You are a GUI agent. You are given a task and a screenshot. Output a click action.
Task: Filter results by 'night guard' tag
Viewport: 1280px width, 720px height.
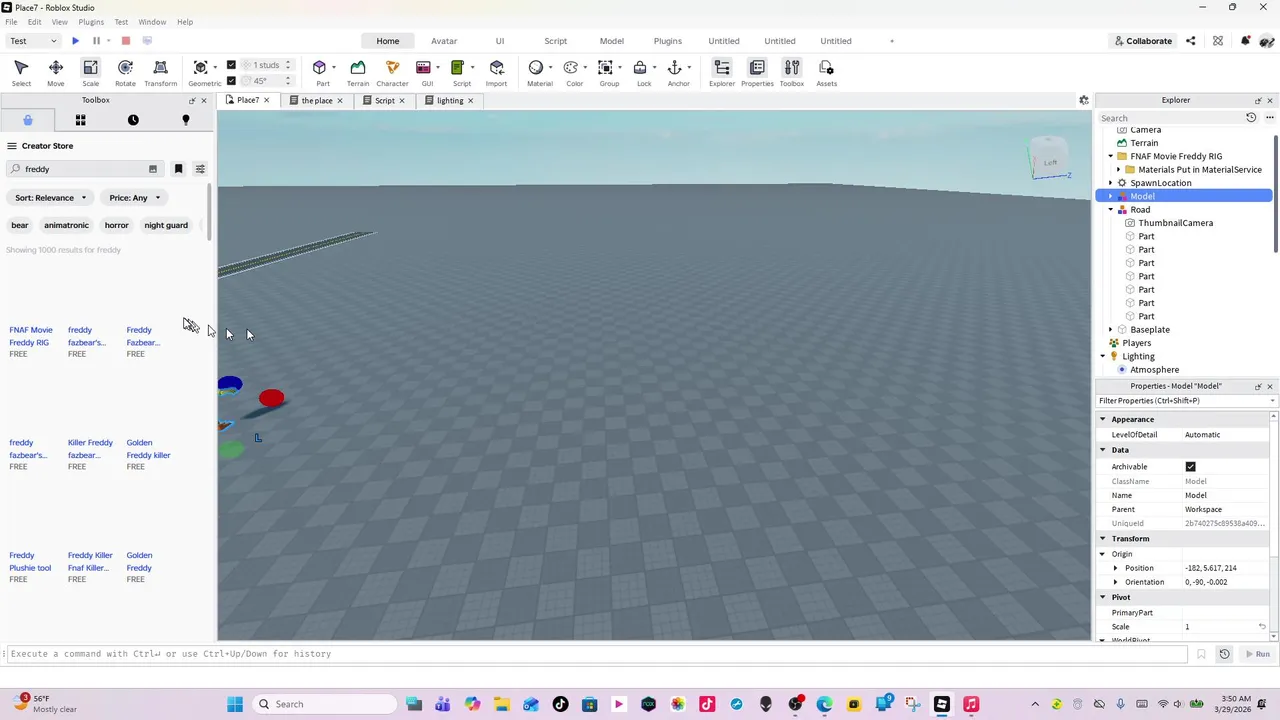click(x=166, y=225)
